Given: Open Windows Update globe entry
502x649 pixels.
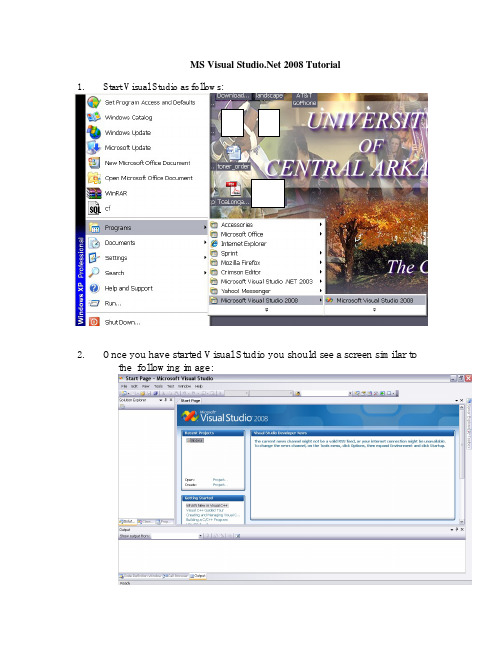Looking at the screenshot, I should (147, 132).
